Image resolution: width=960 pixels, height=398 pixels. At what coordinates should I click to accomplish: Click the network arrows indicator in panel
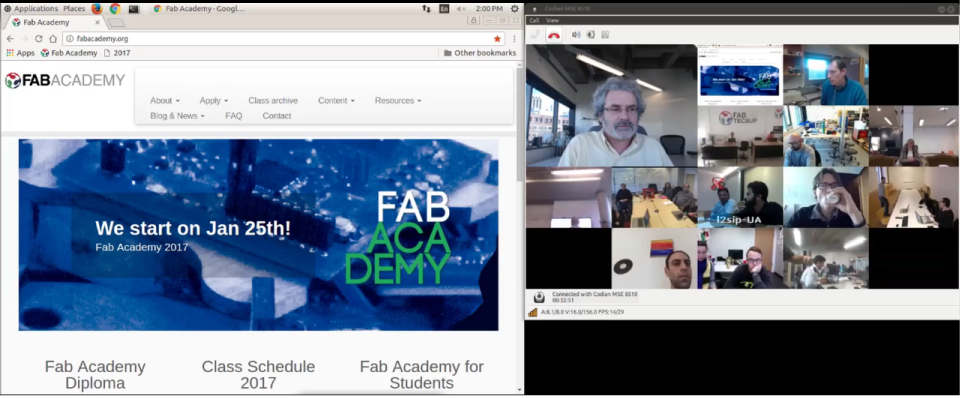click(x=427, y=9)
